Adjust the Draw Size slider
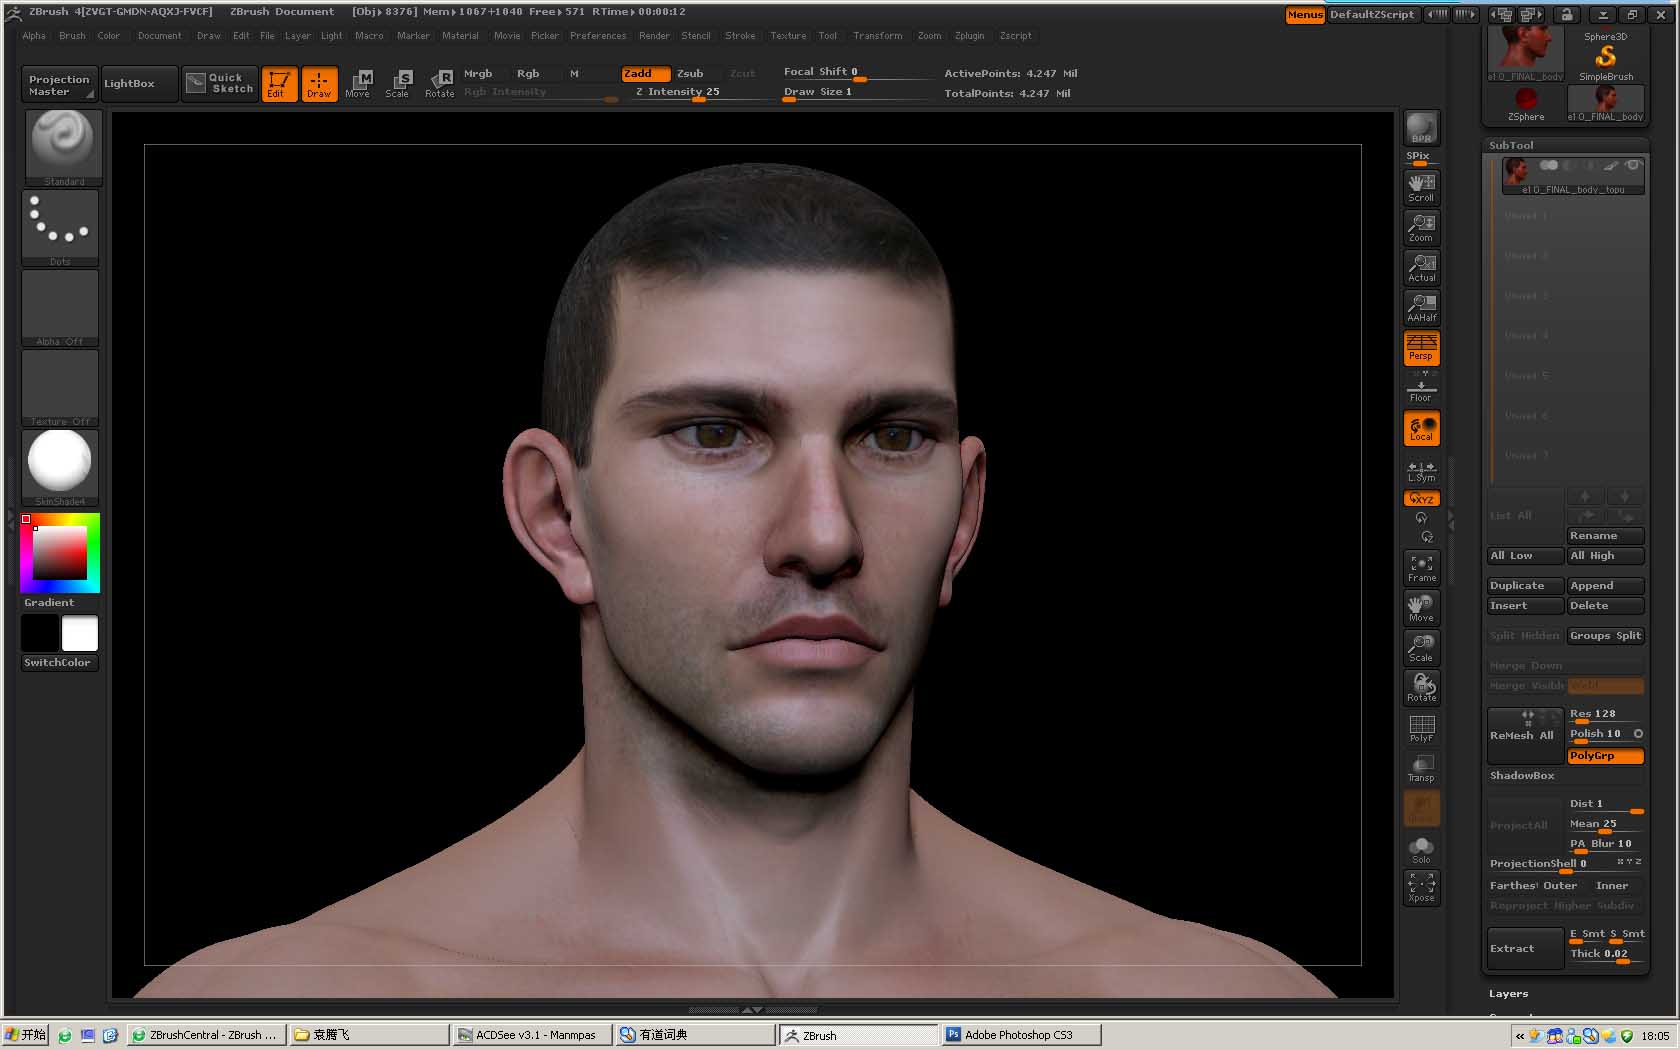 click(854, 93)
